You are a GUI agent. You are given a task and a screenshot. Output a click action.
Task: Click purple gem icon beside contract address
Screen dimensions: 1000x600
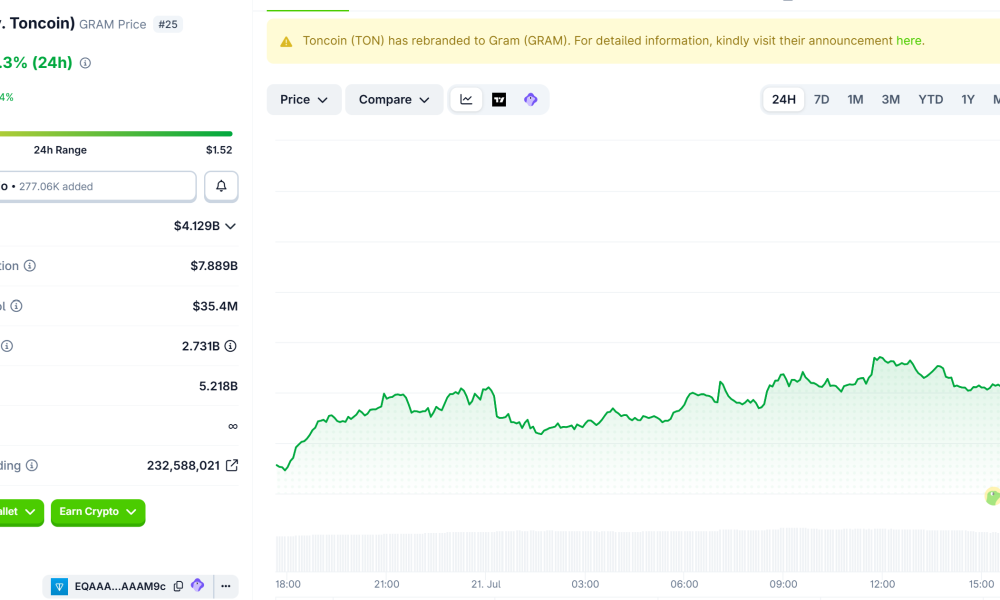(198, 585)
